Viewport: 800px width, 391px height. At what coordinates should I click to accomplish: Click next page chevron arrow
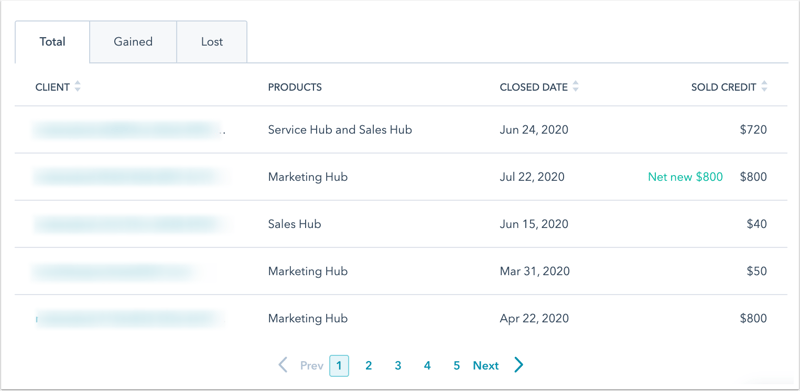pos(518,365)
